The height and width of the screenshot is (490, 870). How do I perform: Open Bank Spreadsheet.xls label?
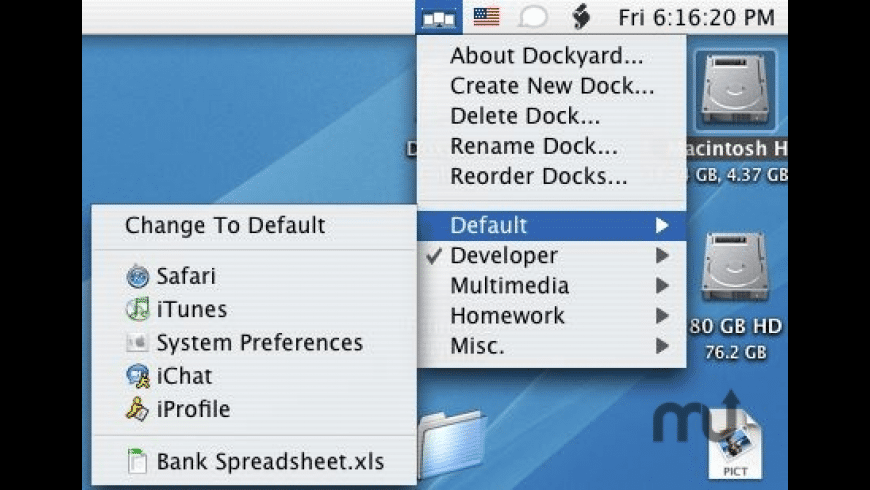(x=270, y=462)
